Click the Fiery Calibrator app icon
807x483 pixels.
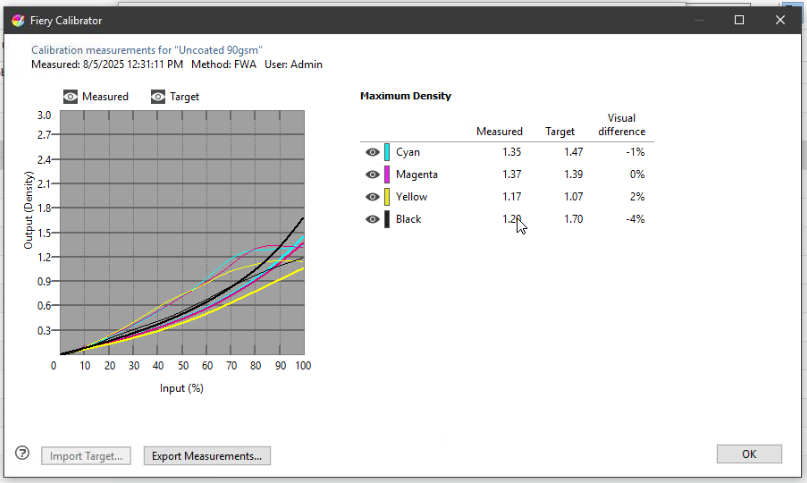click(x=18, y=21)
